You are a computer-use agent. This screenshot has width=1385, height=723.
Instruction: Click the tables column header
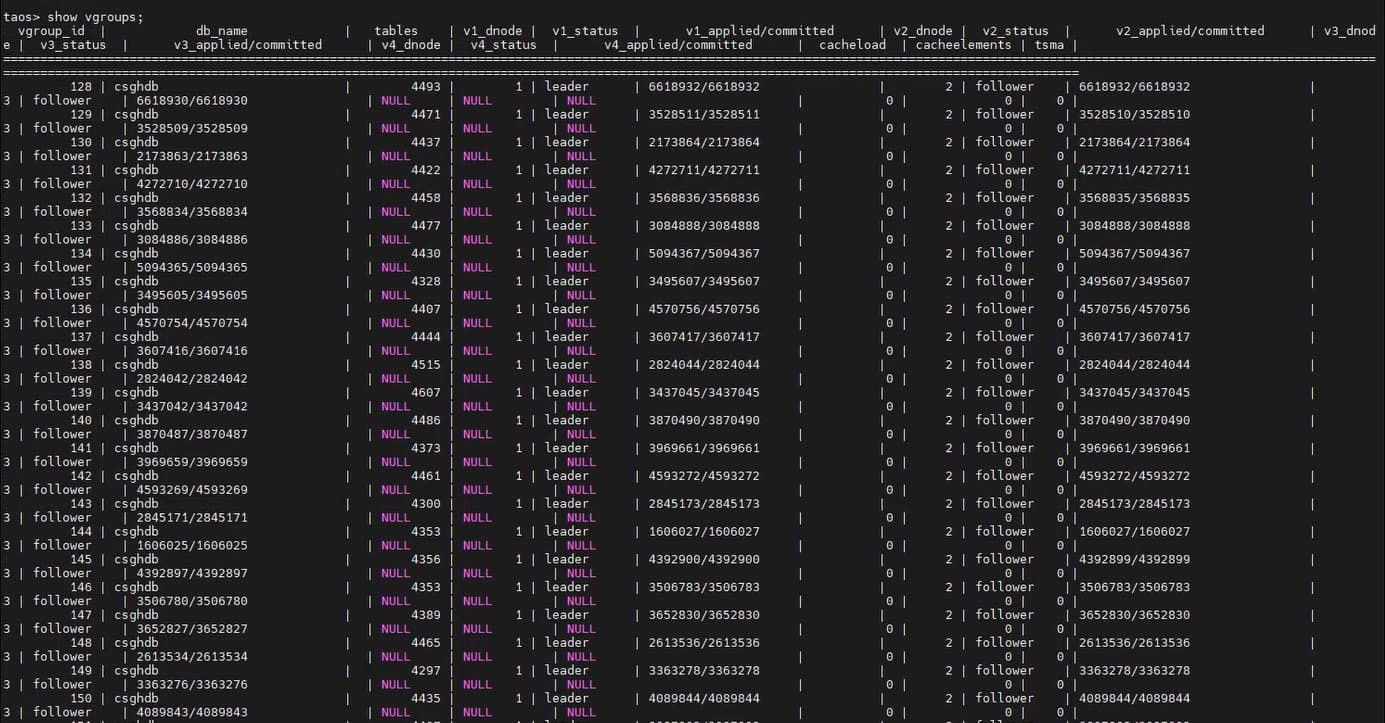(x=396, y=31)
